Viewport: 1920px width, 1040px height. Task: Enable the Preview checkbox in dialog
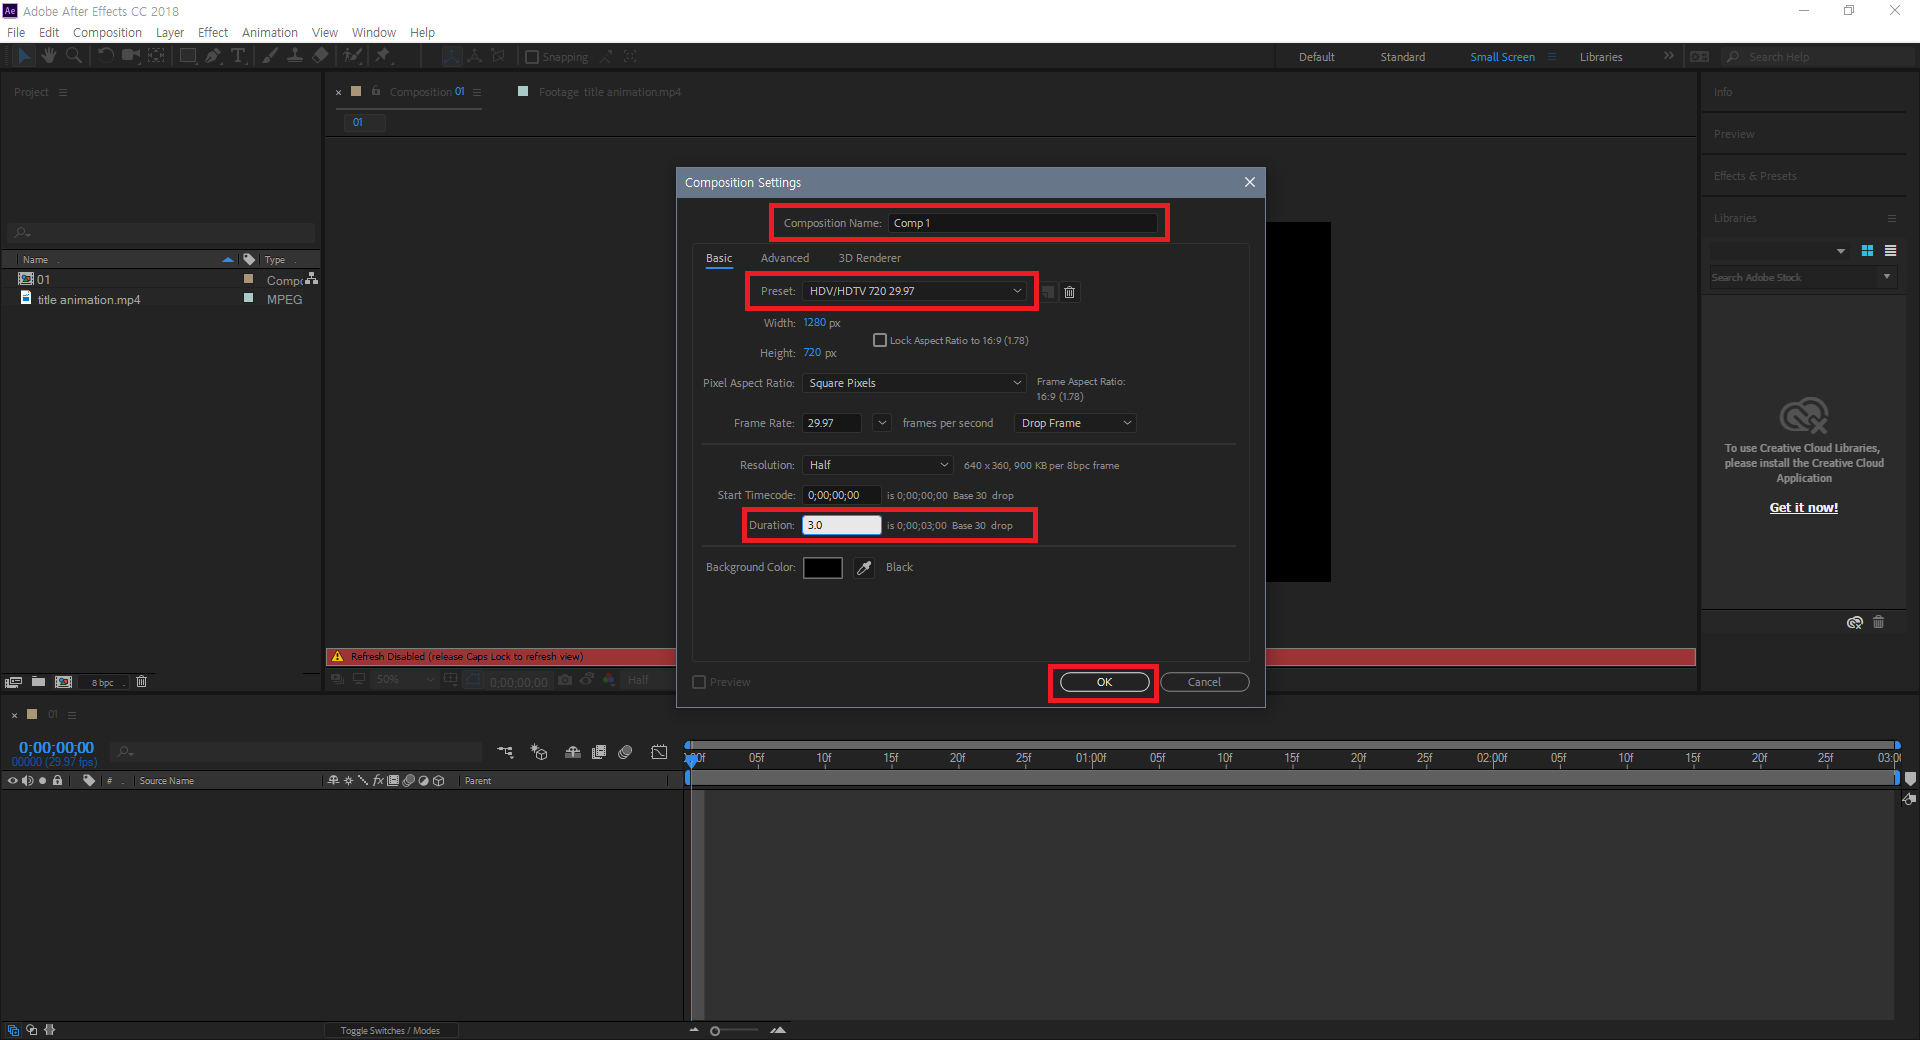click(x=699, y=682)
